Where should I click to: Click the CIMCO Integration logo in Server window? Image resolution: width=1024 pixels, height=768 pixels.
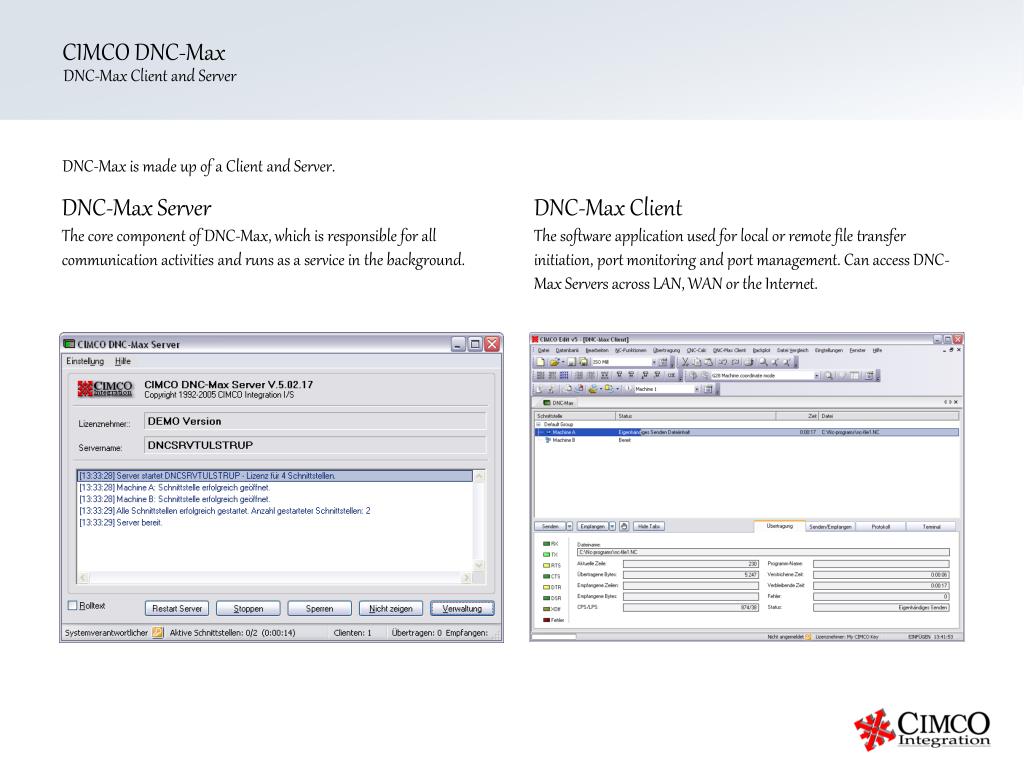(105, 389)
